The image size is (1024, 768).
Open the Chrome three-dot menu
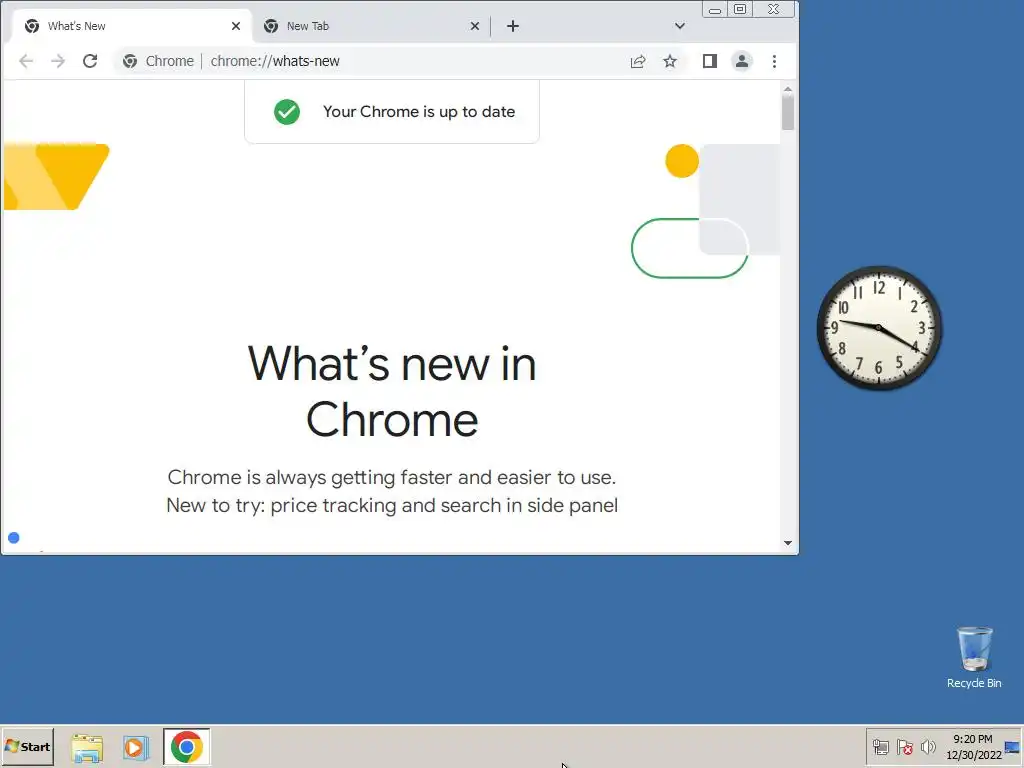coord(775,61)
